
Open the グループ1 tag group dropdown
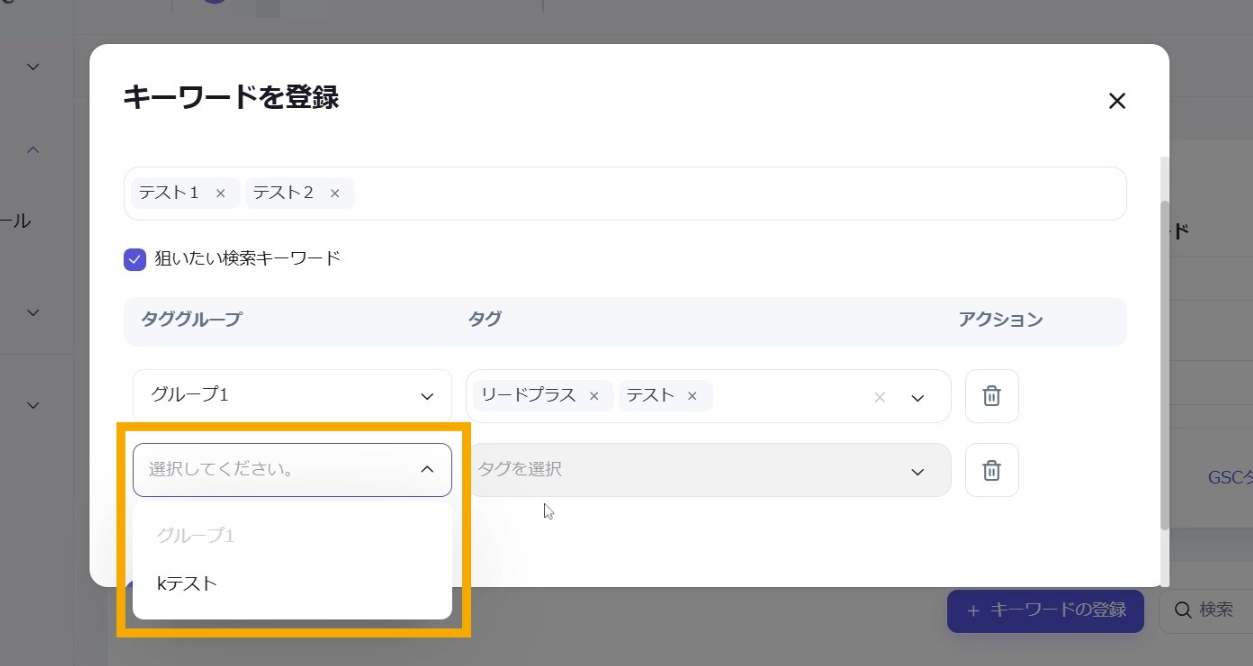click(x=291, y=396)
